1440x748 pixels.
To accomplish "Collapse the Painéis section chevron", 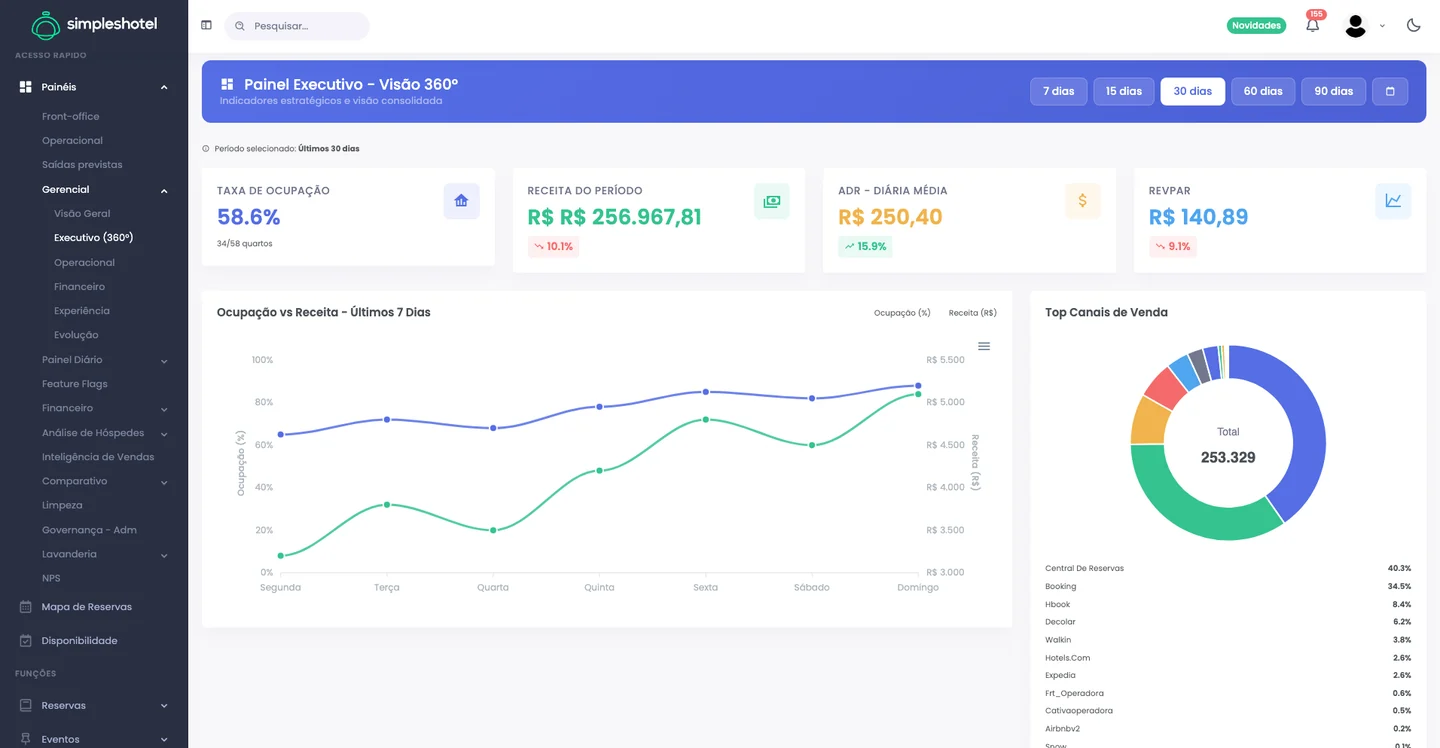I will [x=164, y=88].
